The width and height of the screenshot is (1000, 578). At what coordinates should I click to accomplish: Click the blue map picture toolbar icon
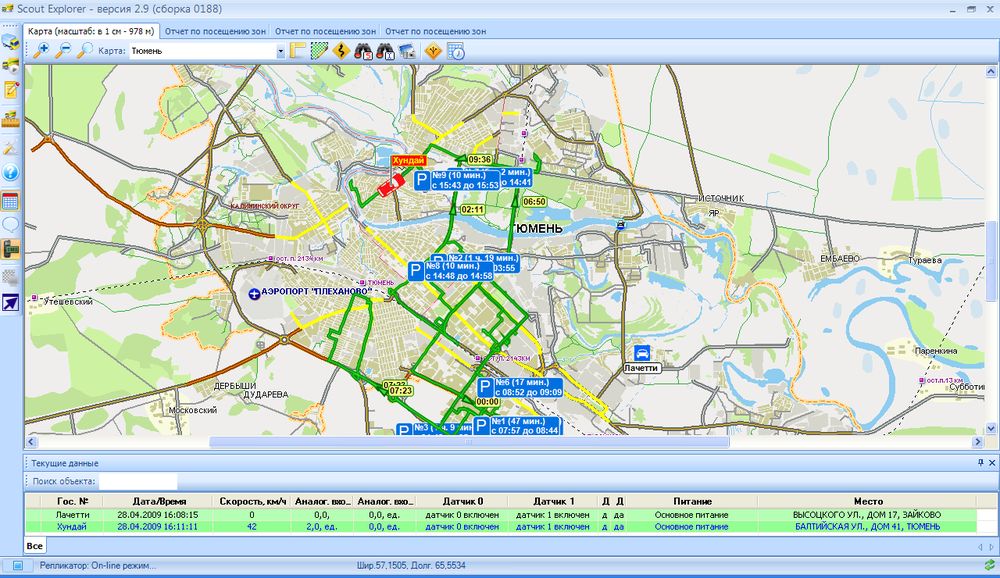point(407,51)
